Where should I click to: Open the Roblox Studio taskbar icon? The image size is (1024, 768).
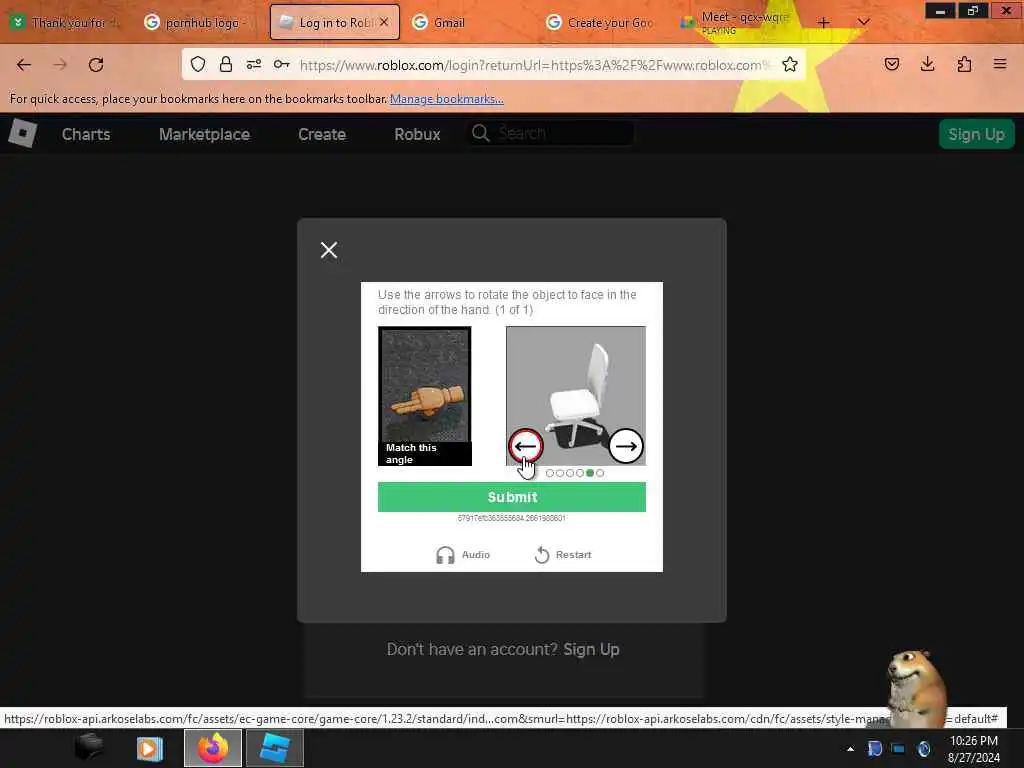click(x=275, y=748)
